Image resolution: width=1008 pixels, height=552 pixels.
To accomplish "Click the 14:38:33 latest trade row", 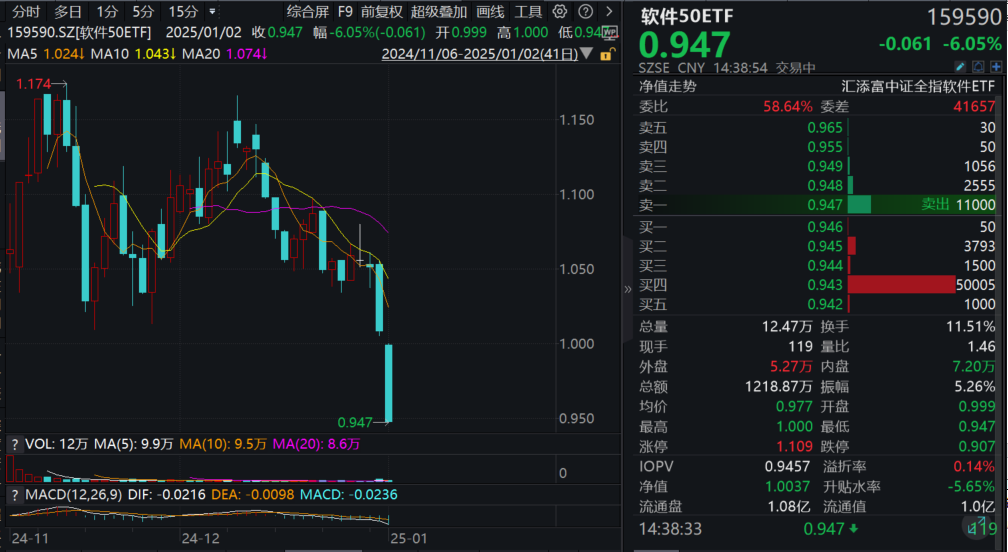I will (817, 529).
